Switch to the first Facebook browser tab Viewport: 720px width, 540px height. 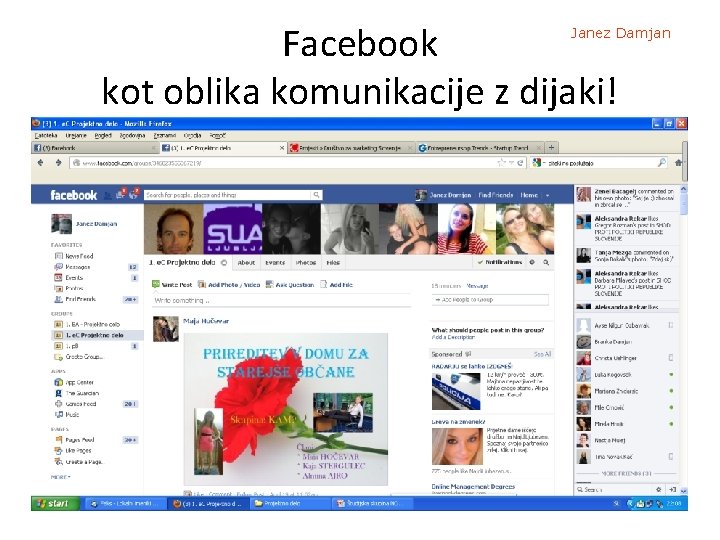[95, 148]
